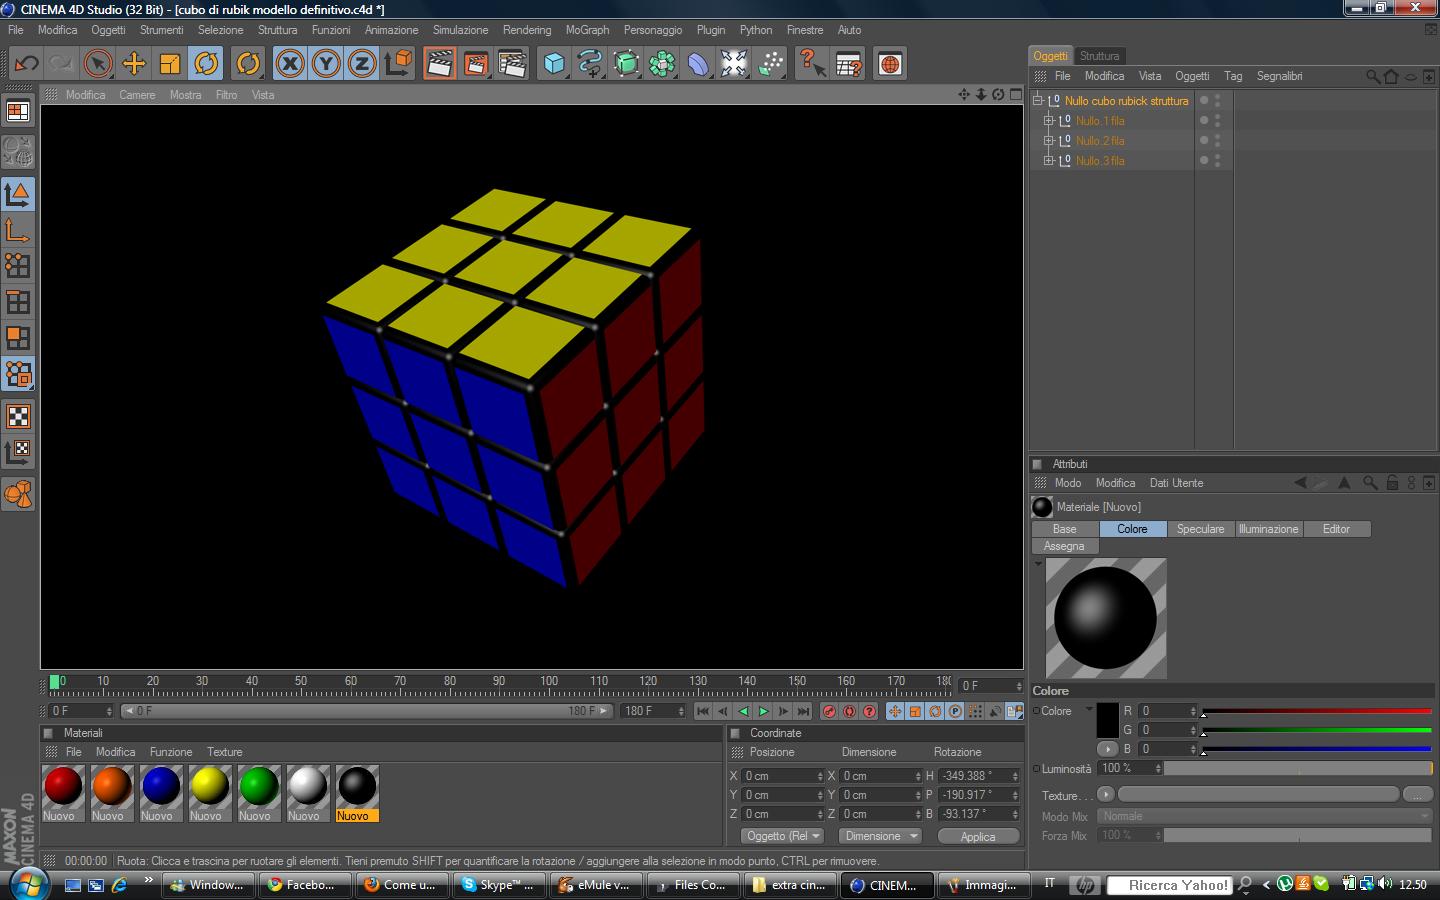
Task: Toggle the X axis lock
Action: click(x=290, y=64)
